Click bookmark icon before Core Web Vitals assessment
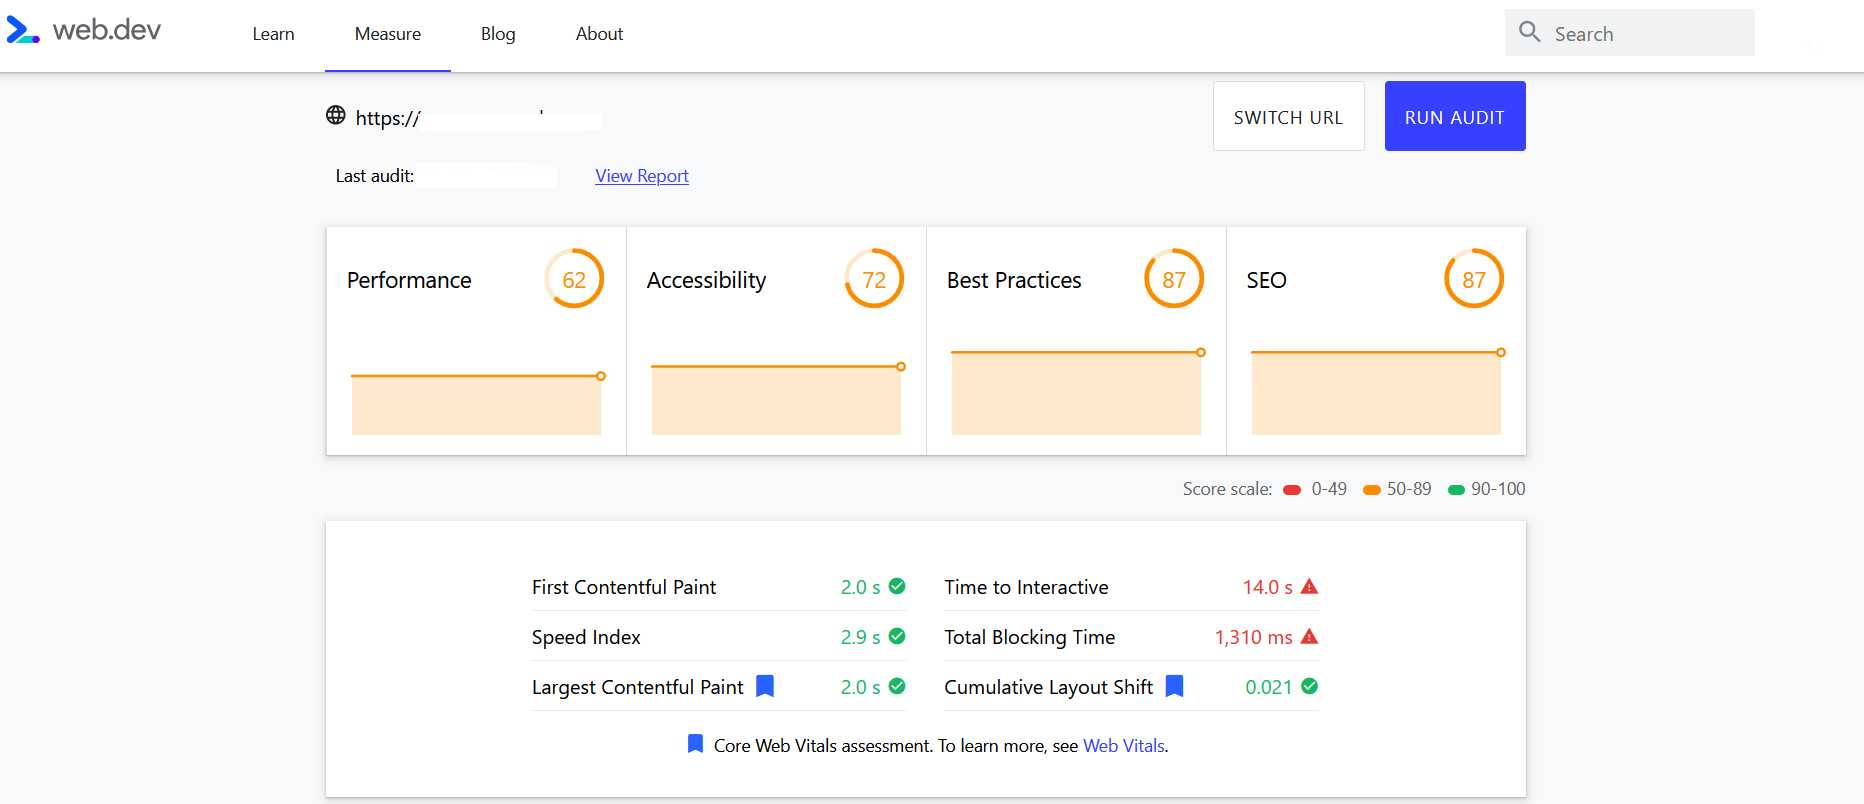This screenshot has height=804, width=1864. 696,744
